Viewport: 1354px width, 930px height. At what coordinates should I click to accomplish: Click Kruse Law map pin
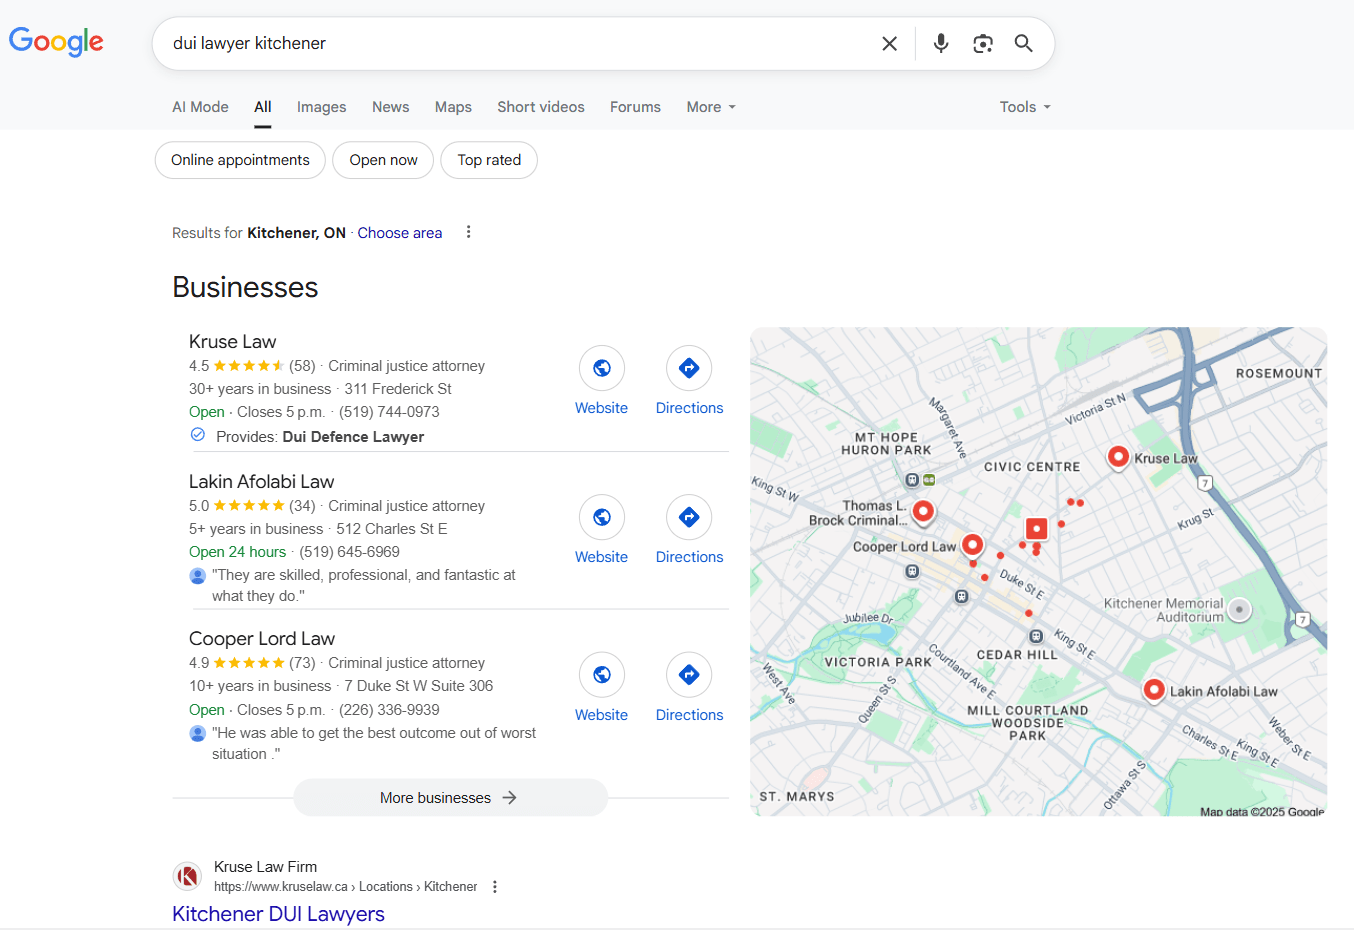pyautogui.click(x=1118, y=457)
